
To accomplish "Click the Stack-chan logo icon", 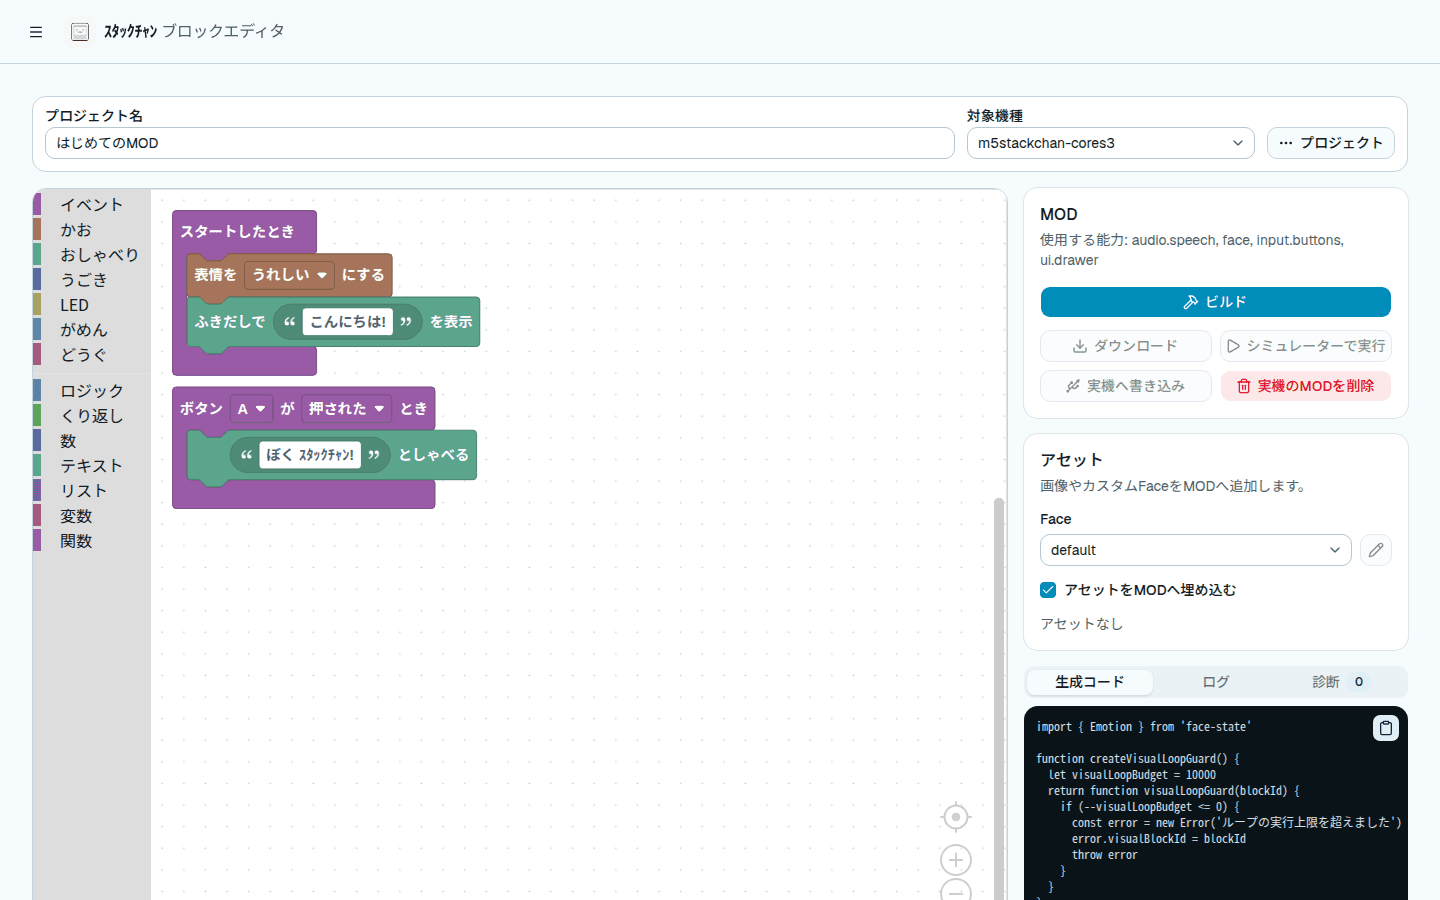I will [80, 32].
